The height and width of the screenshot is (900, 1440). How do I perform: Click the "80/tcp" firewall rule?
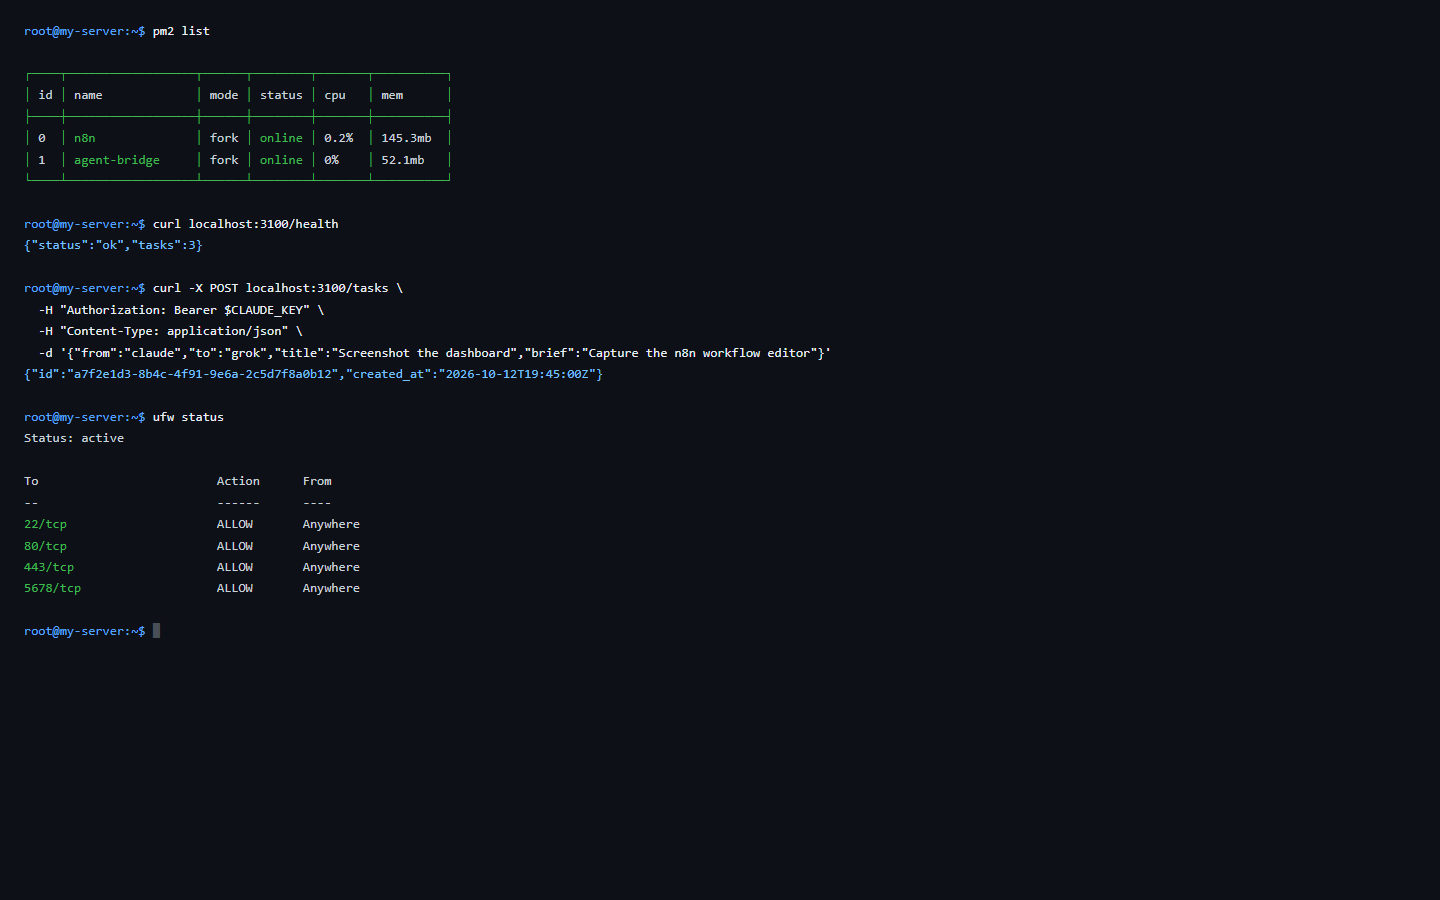pyautogui.click(x=45, y=546)
